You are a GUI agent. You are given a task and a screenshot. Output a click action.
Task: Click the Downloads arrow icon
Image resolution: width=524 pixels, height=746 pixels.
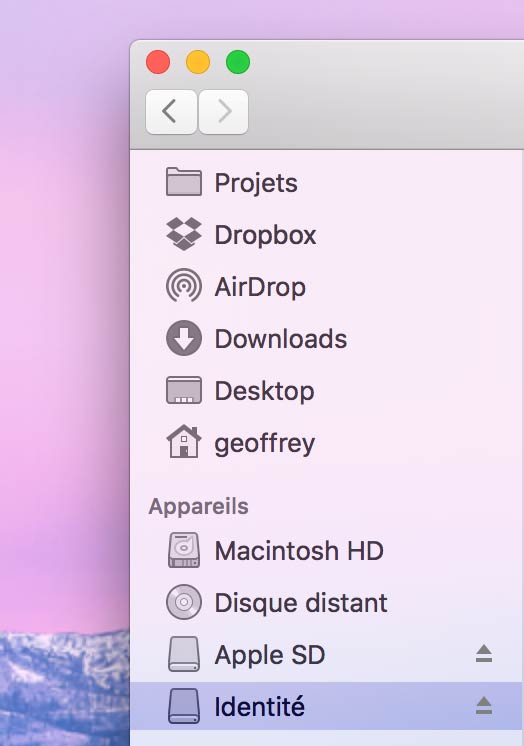tap(184, 338)
